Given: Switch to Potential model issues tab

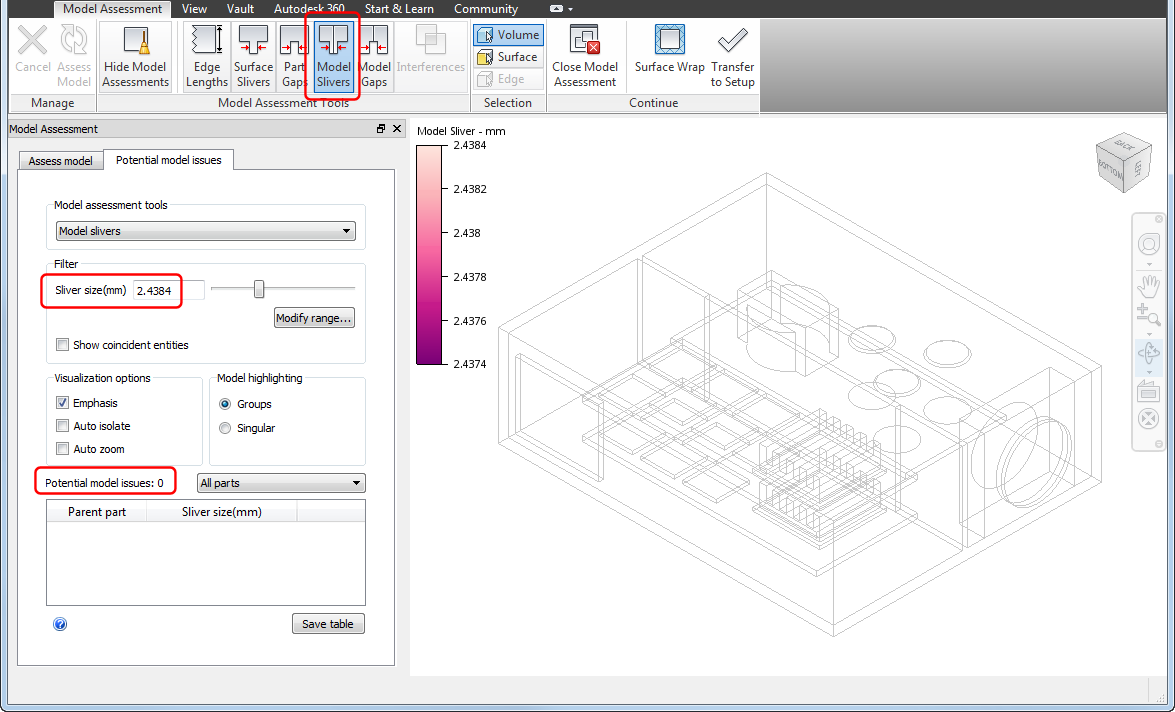Looking at the screenshot, I should point(169,160).
